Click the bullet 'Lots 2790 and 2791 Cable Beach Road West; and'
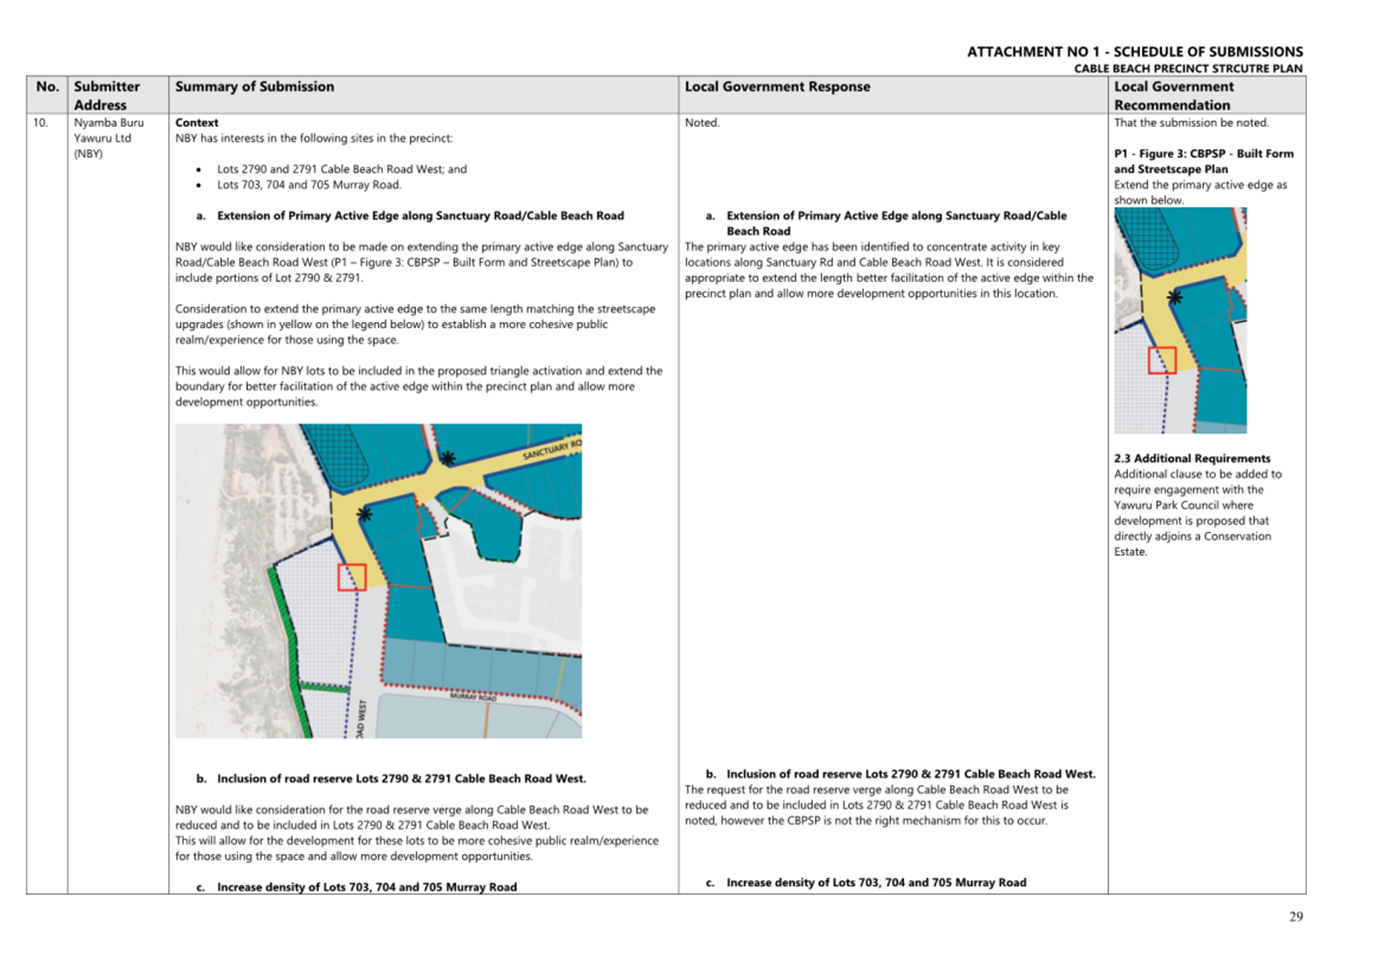The image size is (1385, 980). pos(342,169)
